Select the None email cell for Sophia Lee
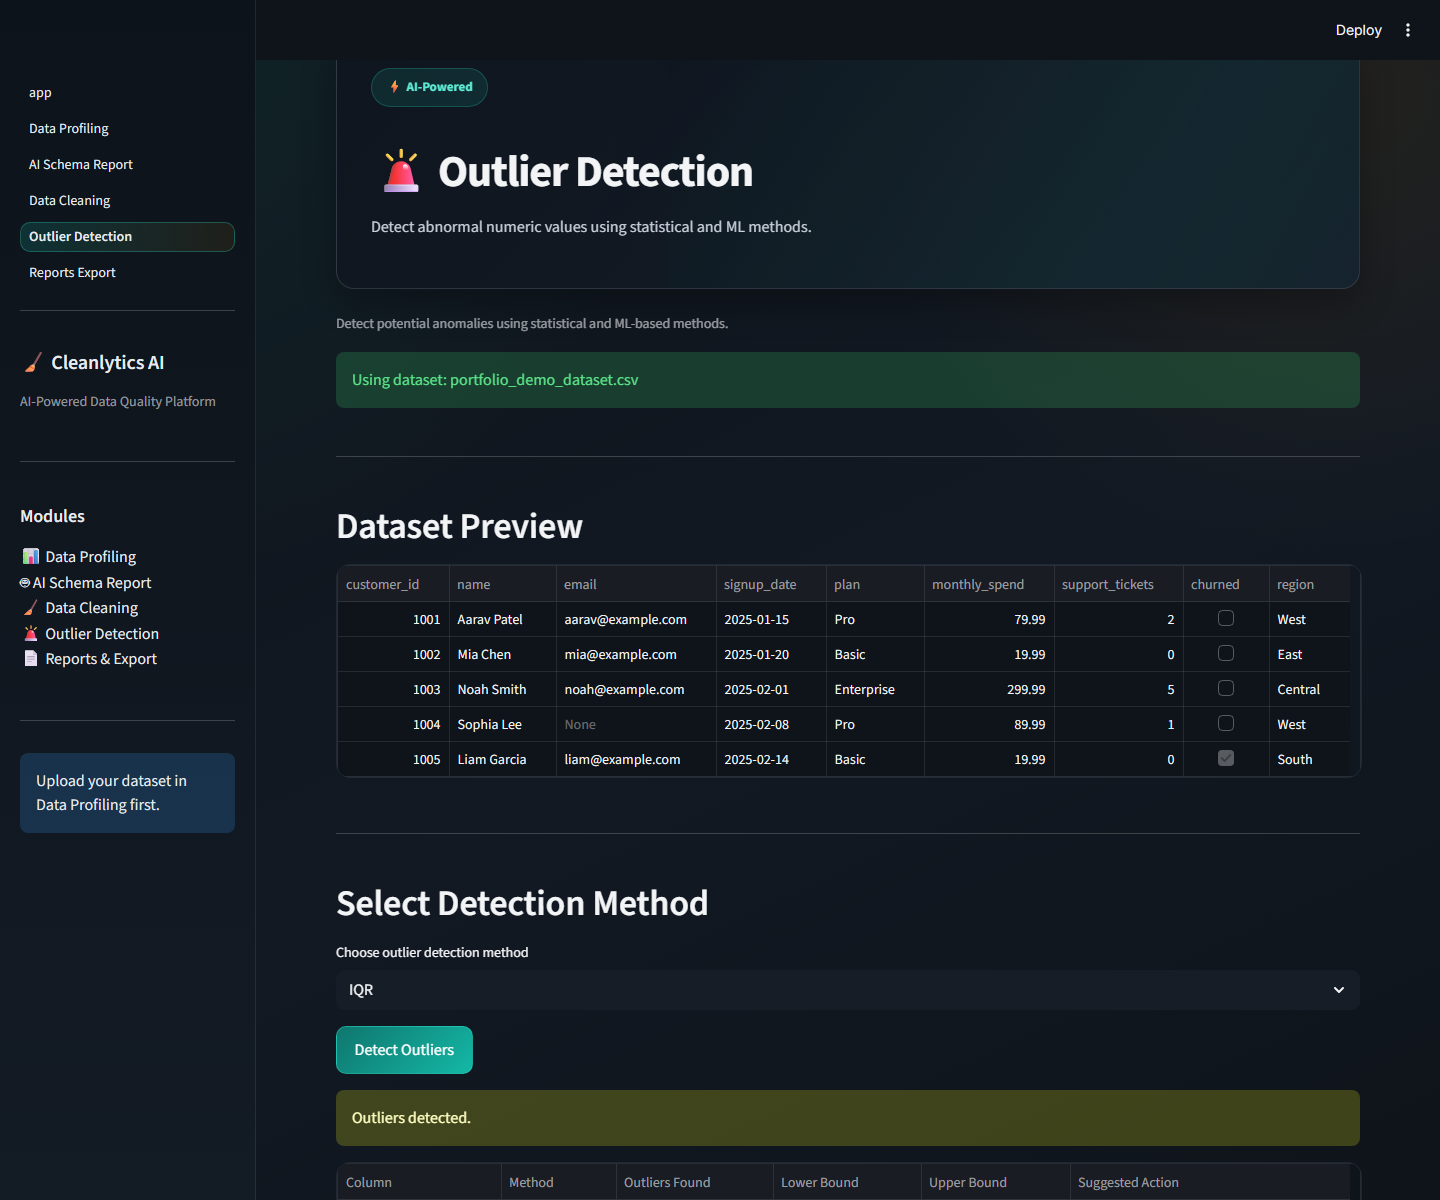 (x=636, y=724)
